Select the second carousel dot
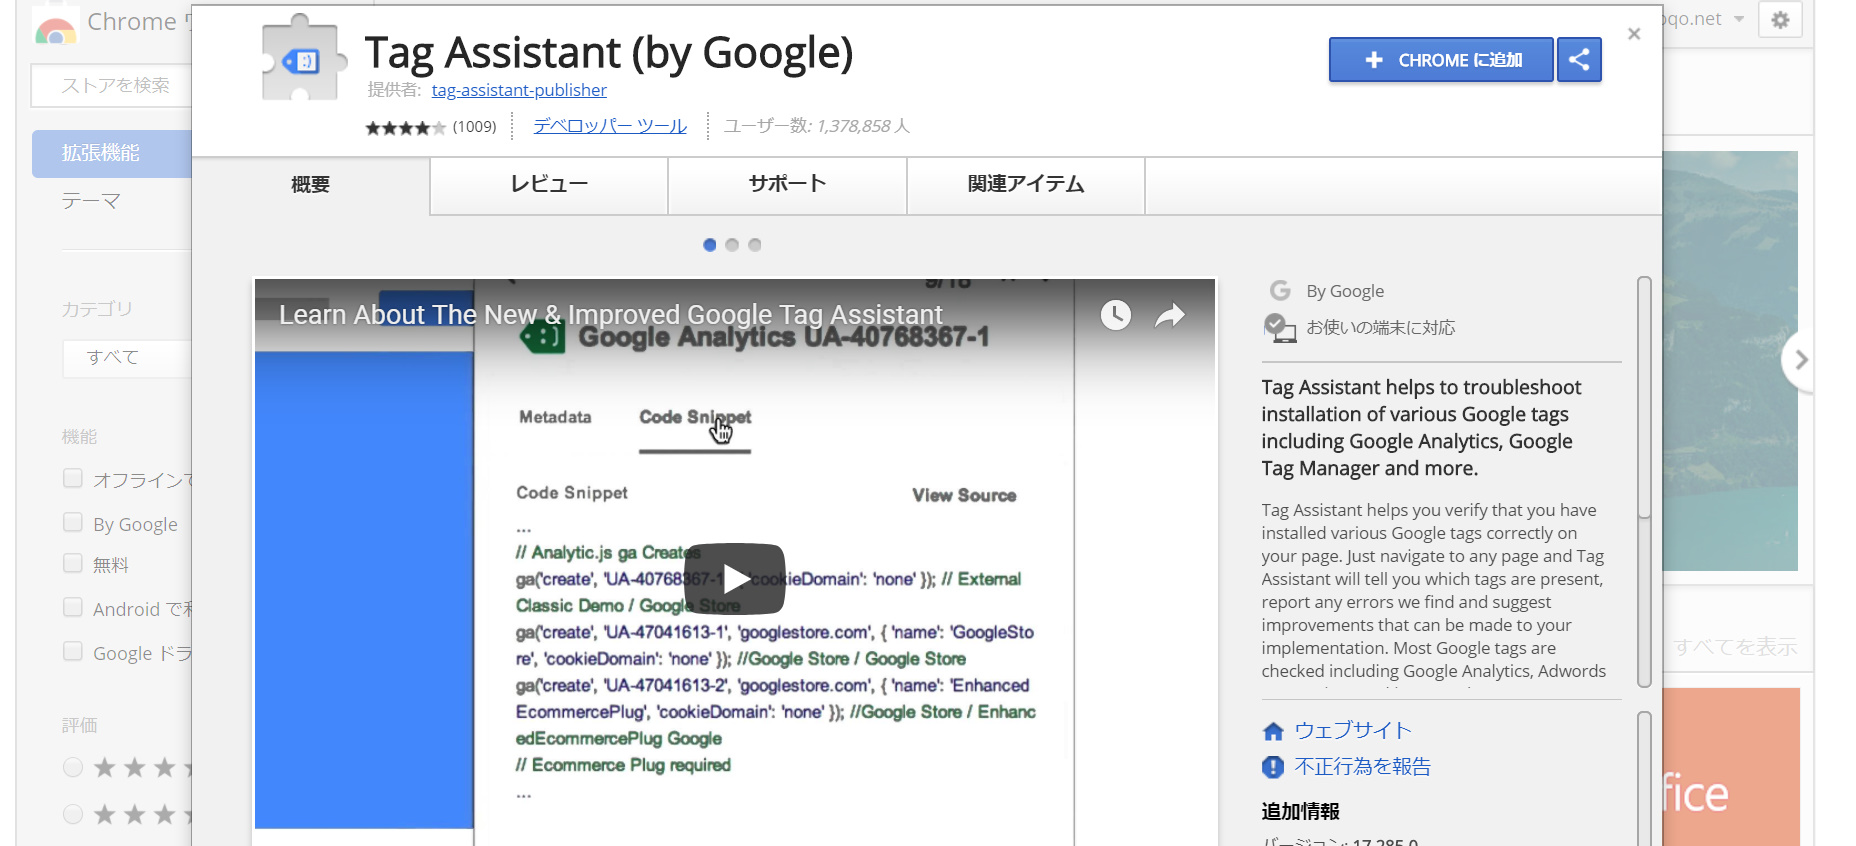The image size is (1856, 846). coord(732,245)
